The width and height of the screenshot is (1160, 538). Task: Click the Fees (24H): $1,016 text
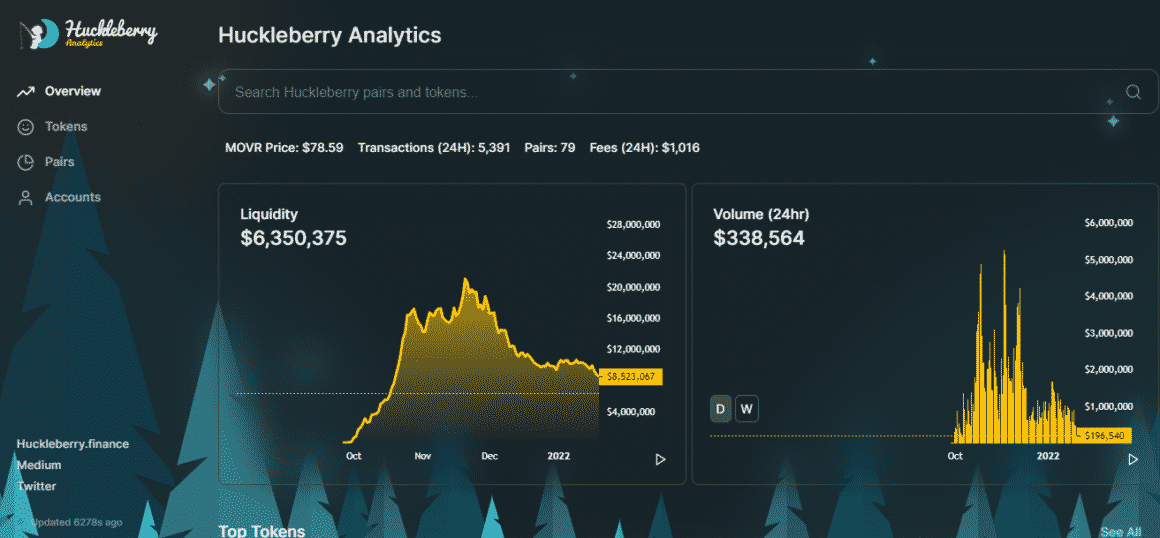[644, 147]
